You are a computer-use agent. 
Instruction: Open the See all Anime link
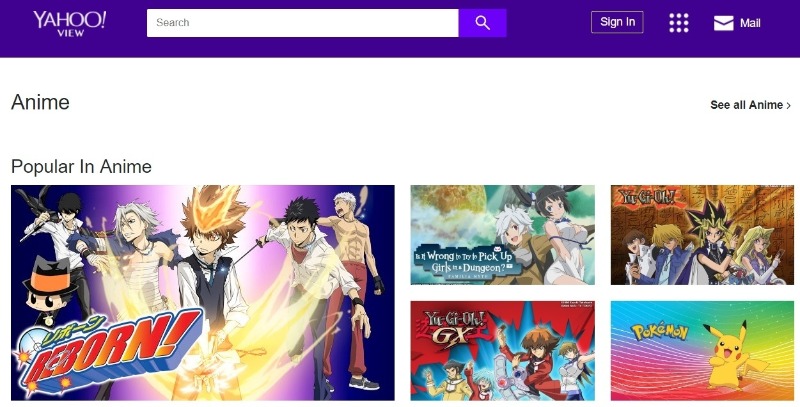point(750,105)
